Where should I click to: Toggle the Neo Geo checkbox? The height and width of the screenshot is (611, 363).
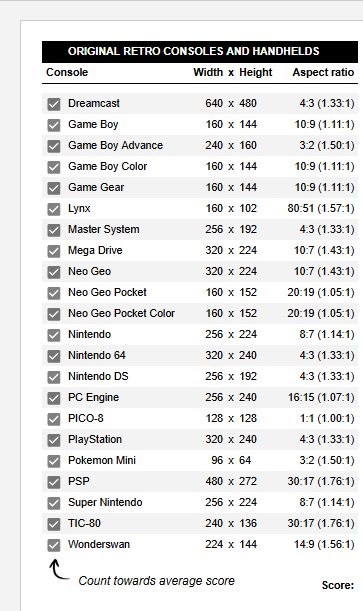pyautogui.click(x=54, y=272)
